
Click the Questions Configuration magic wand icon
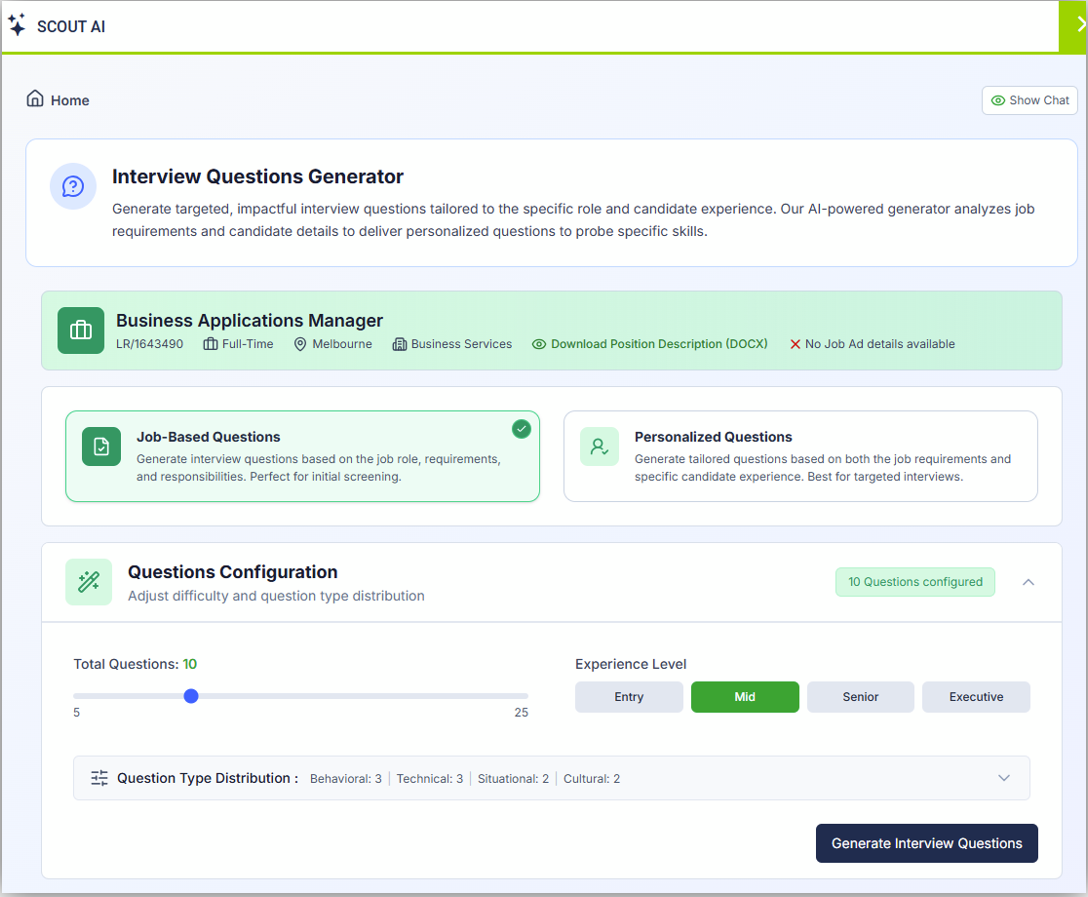[x=88, y=582]
